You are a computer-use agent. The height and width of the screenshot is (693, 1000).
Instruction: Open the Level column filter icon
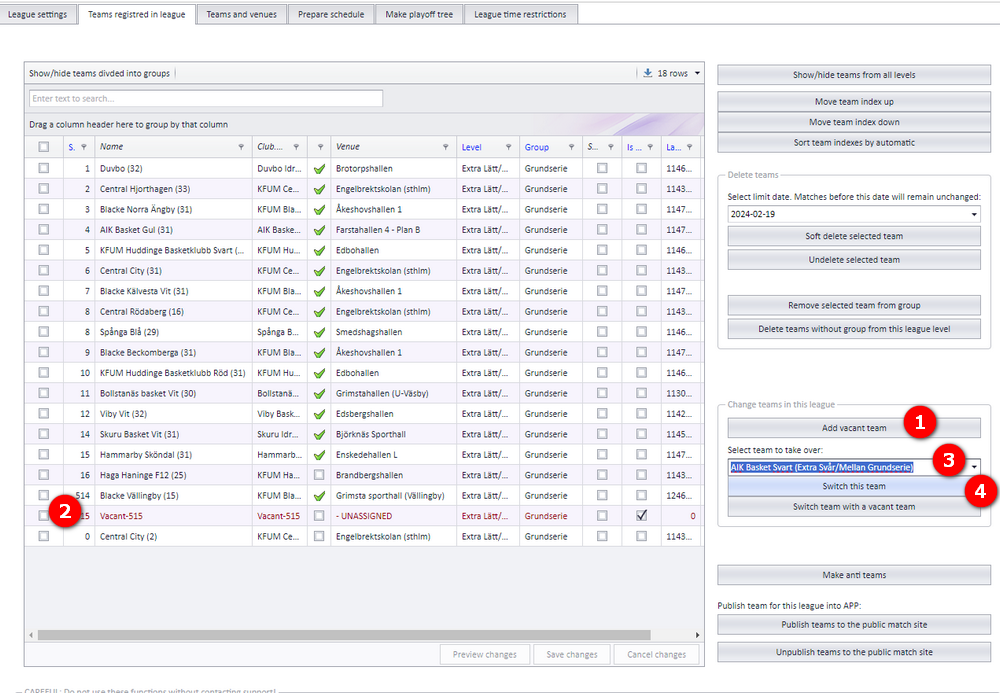tap(508, 147)
